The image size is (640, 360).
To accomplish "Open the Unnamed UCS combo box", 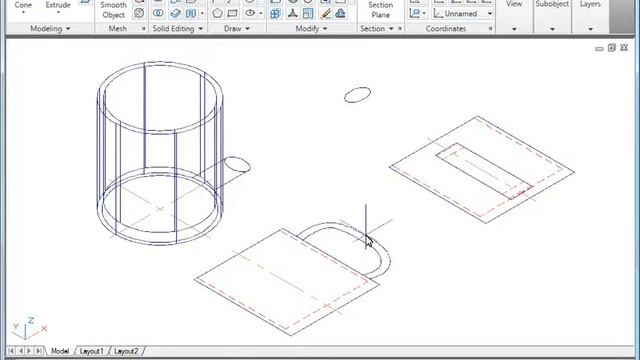I will pyautogui.click(x=463, y=13).
